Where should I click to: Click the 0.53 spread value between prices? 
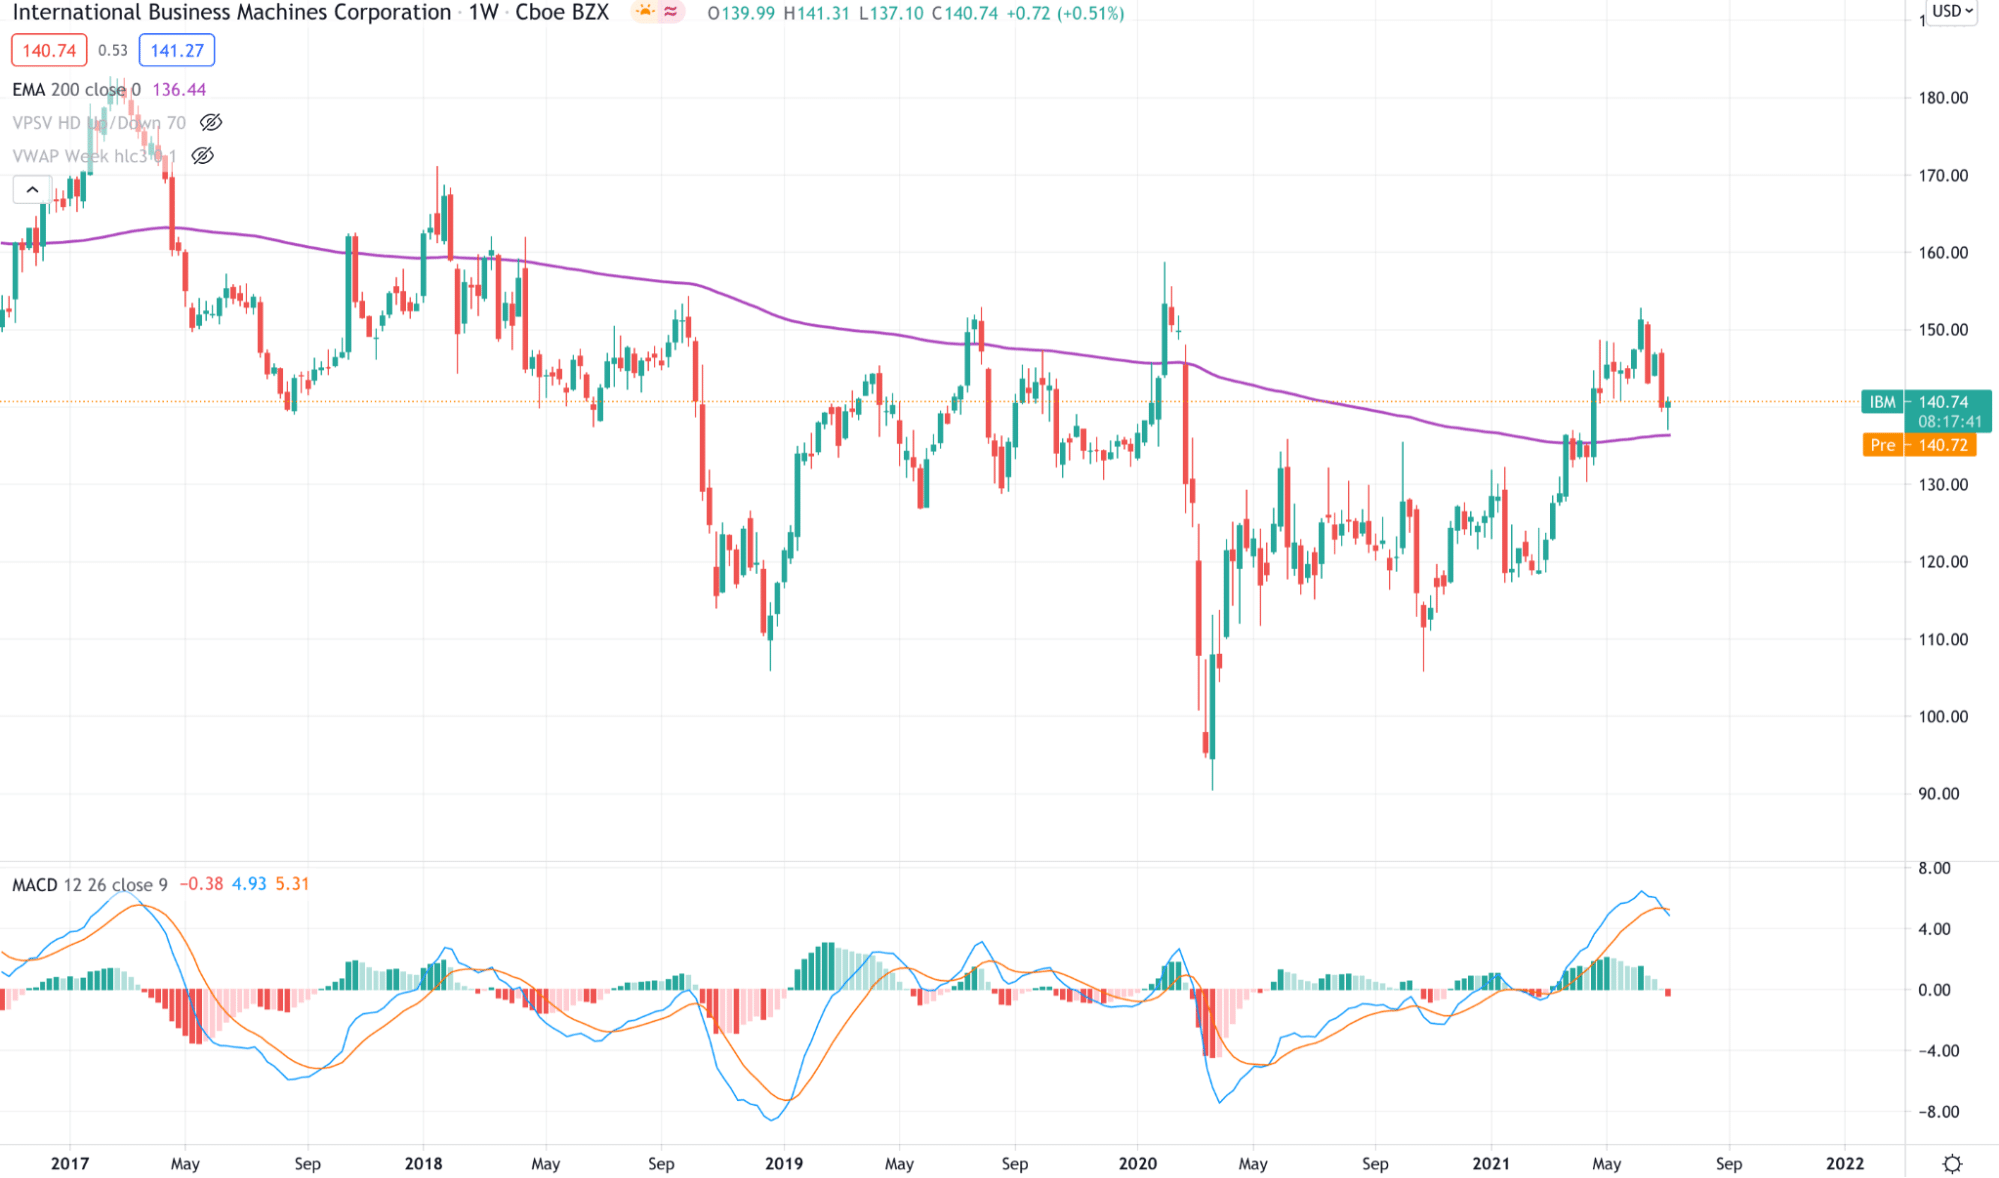(x=113, y=50)
